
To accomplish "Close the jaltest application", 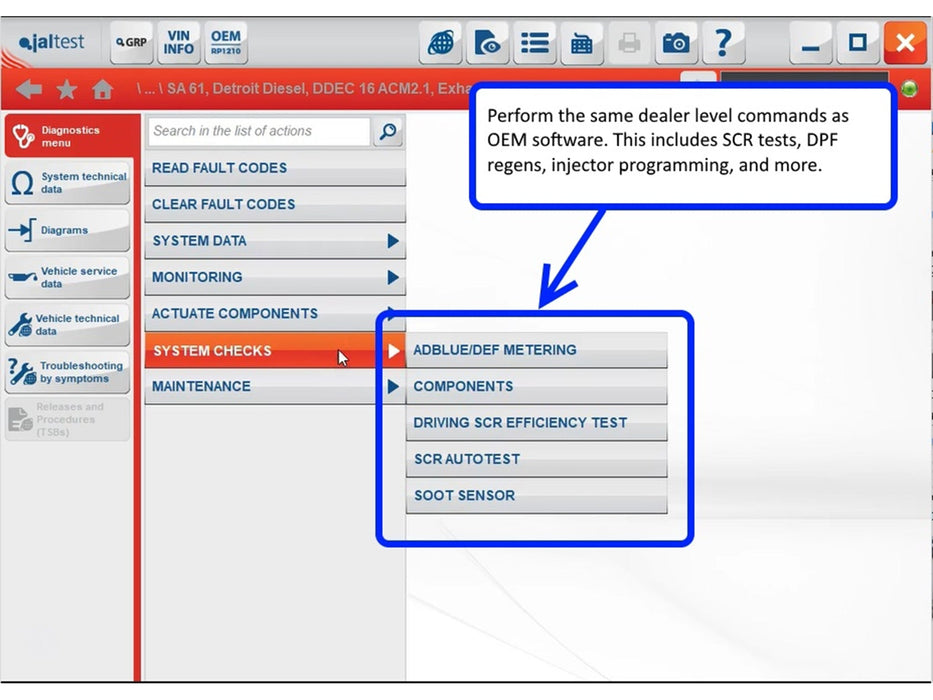I will point(904,42).
